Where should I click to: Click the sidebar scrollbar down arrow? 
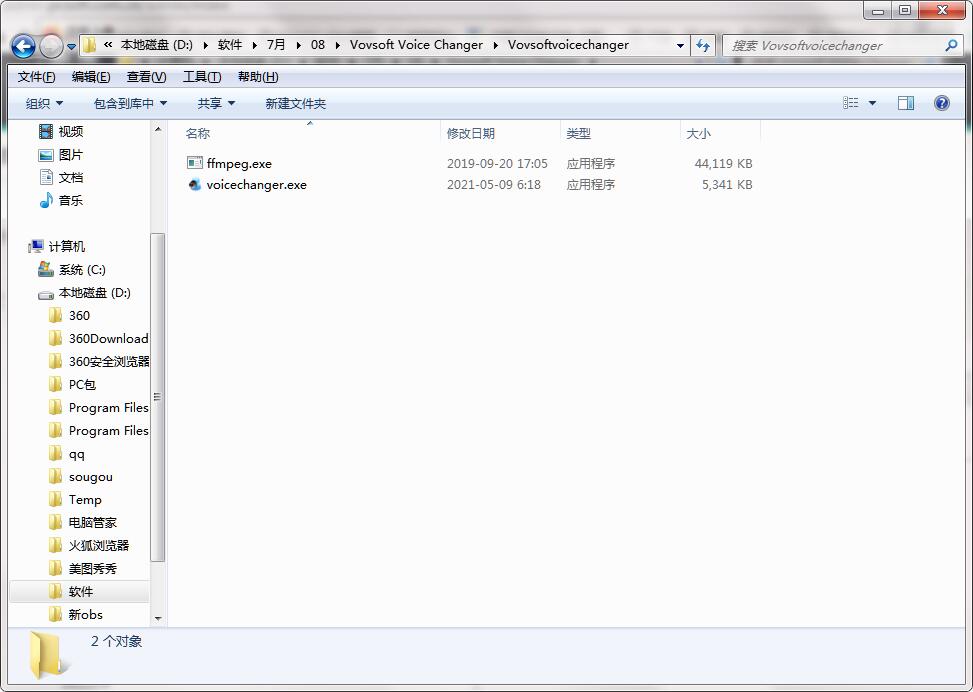coord(158,619)
